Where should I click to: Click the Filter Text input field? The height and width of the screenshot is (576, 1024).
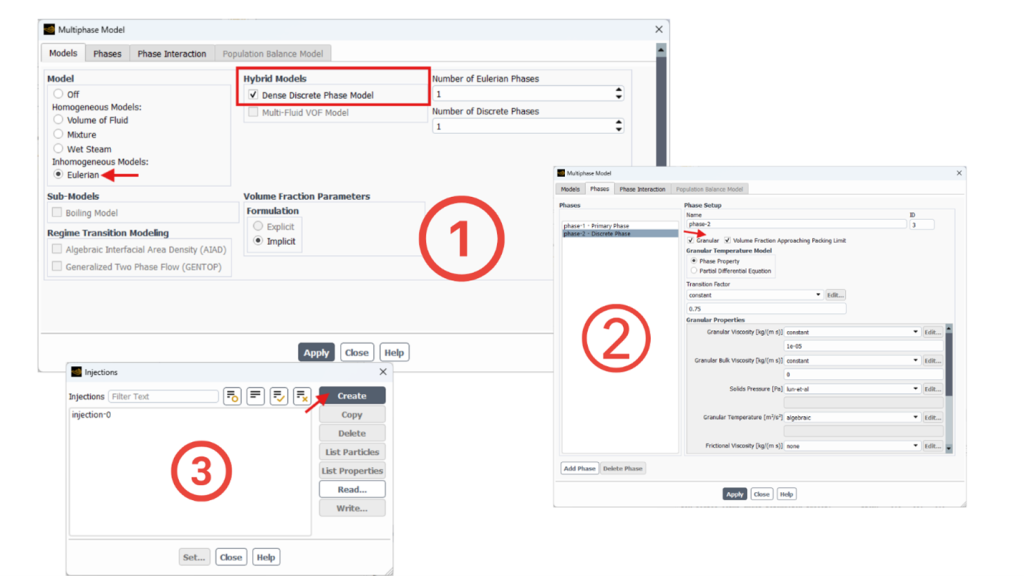pos(163,397)
